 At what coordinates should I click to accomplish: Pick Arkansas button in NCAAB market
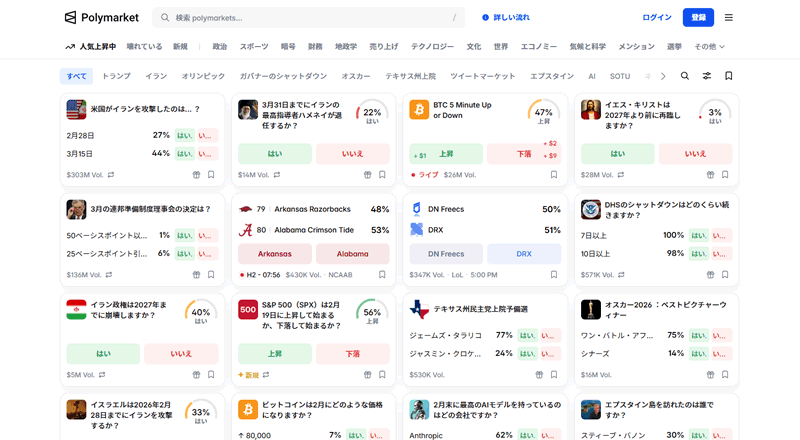[x=275, y=254]
